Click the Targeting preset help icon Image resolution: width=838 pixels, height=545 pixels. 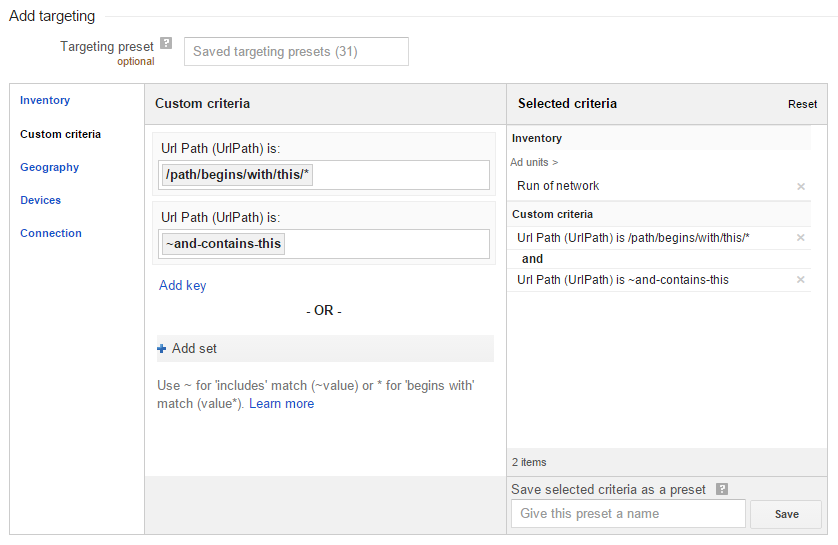(166, 44)
